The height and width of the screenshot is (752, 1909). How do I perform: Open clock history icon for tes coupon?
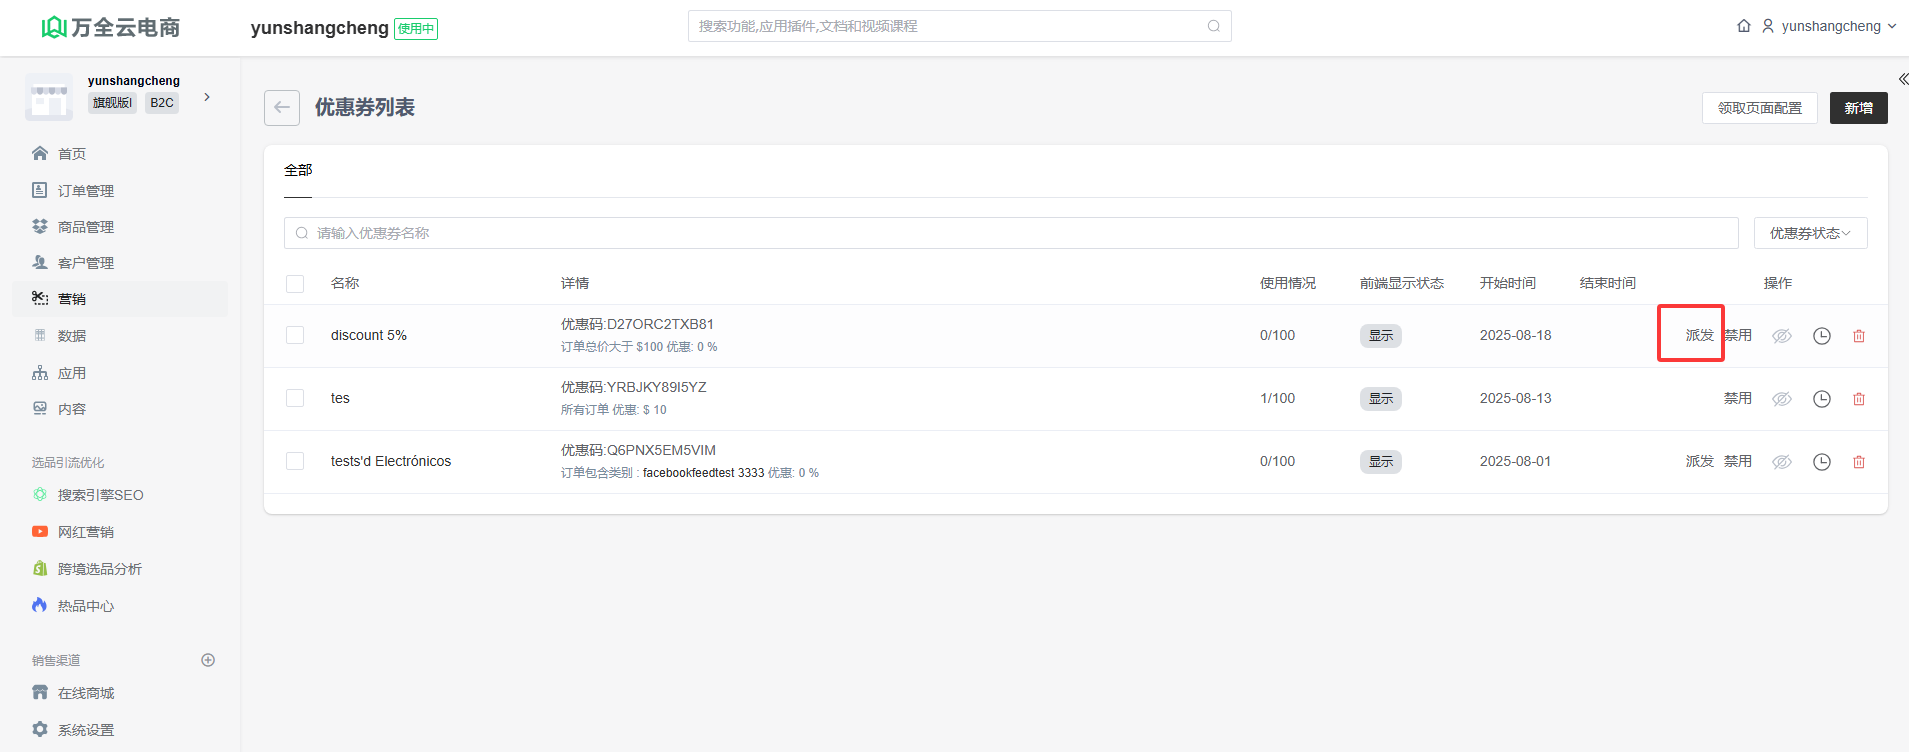(1821, 399)
